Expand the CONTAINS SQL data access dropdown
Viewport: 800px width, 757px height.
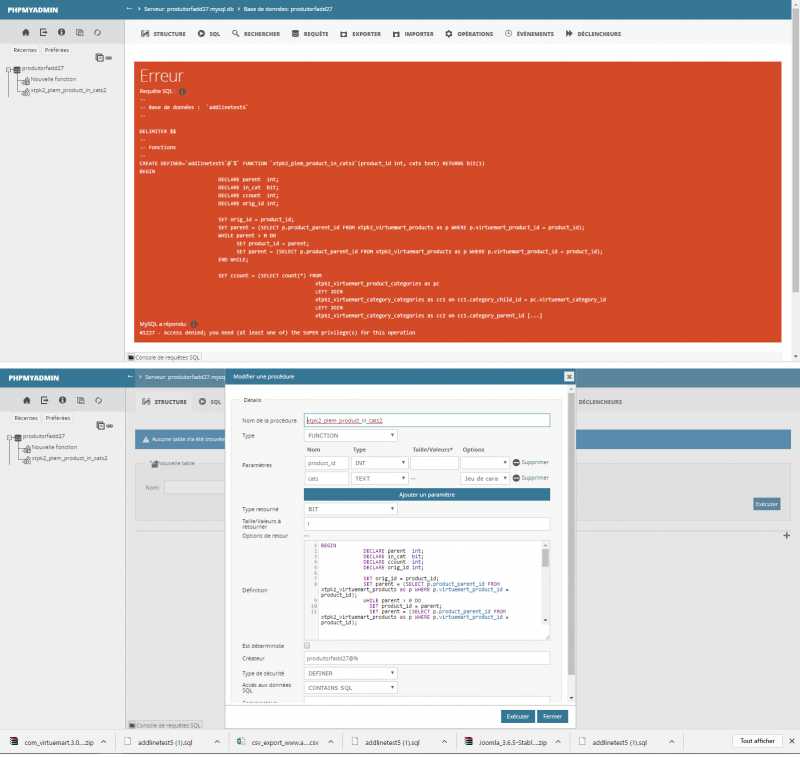point(350,687)
